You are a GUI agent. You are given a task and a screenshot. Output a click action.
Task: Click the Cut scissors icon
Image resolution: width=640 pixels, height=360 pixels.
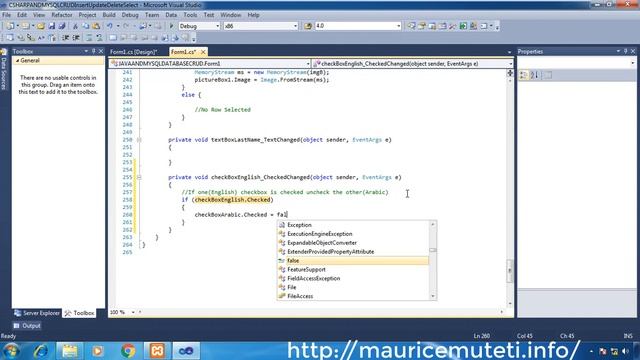75,26
